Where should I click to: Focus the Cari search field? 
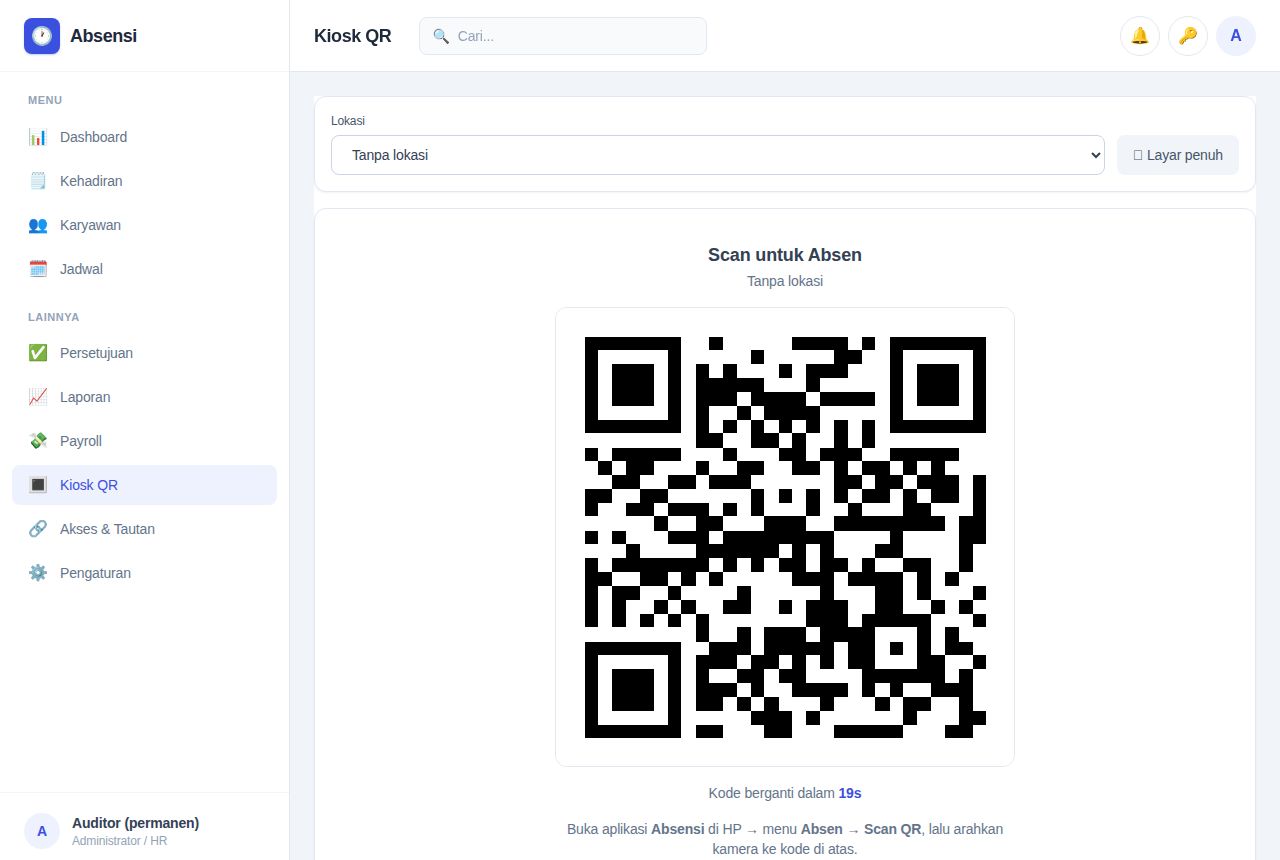coord(563,36)
